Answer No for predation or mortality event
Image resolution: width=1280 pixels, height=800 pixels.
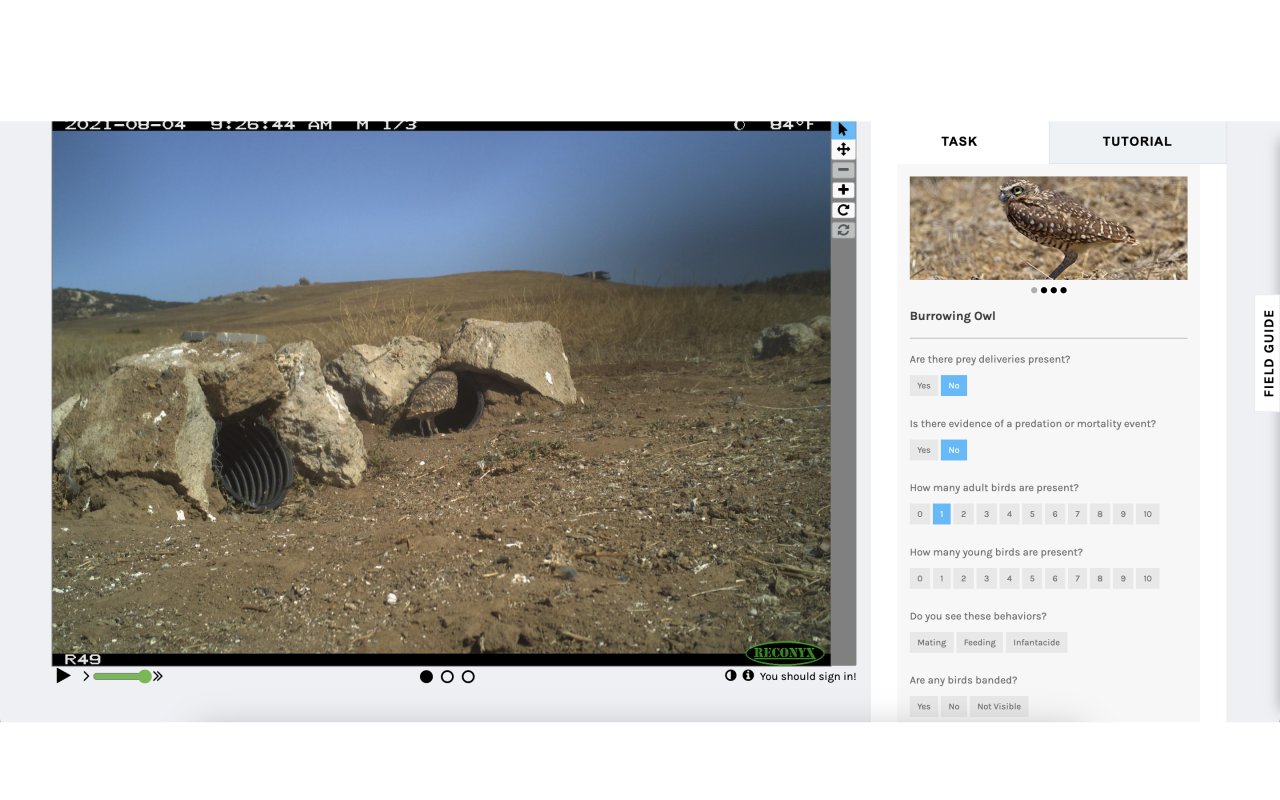tap(954, 450)
